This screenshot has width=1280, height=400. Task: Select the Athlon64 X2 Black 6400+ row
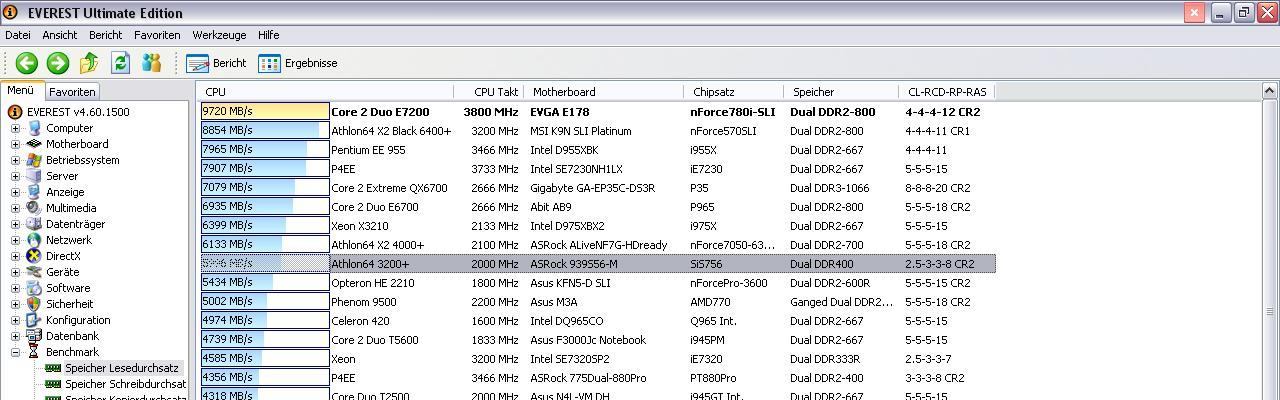pos(597,131)
